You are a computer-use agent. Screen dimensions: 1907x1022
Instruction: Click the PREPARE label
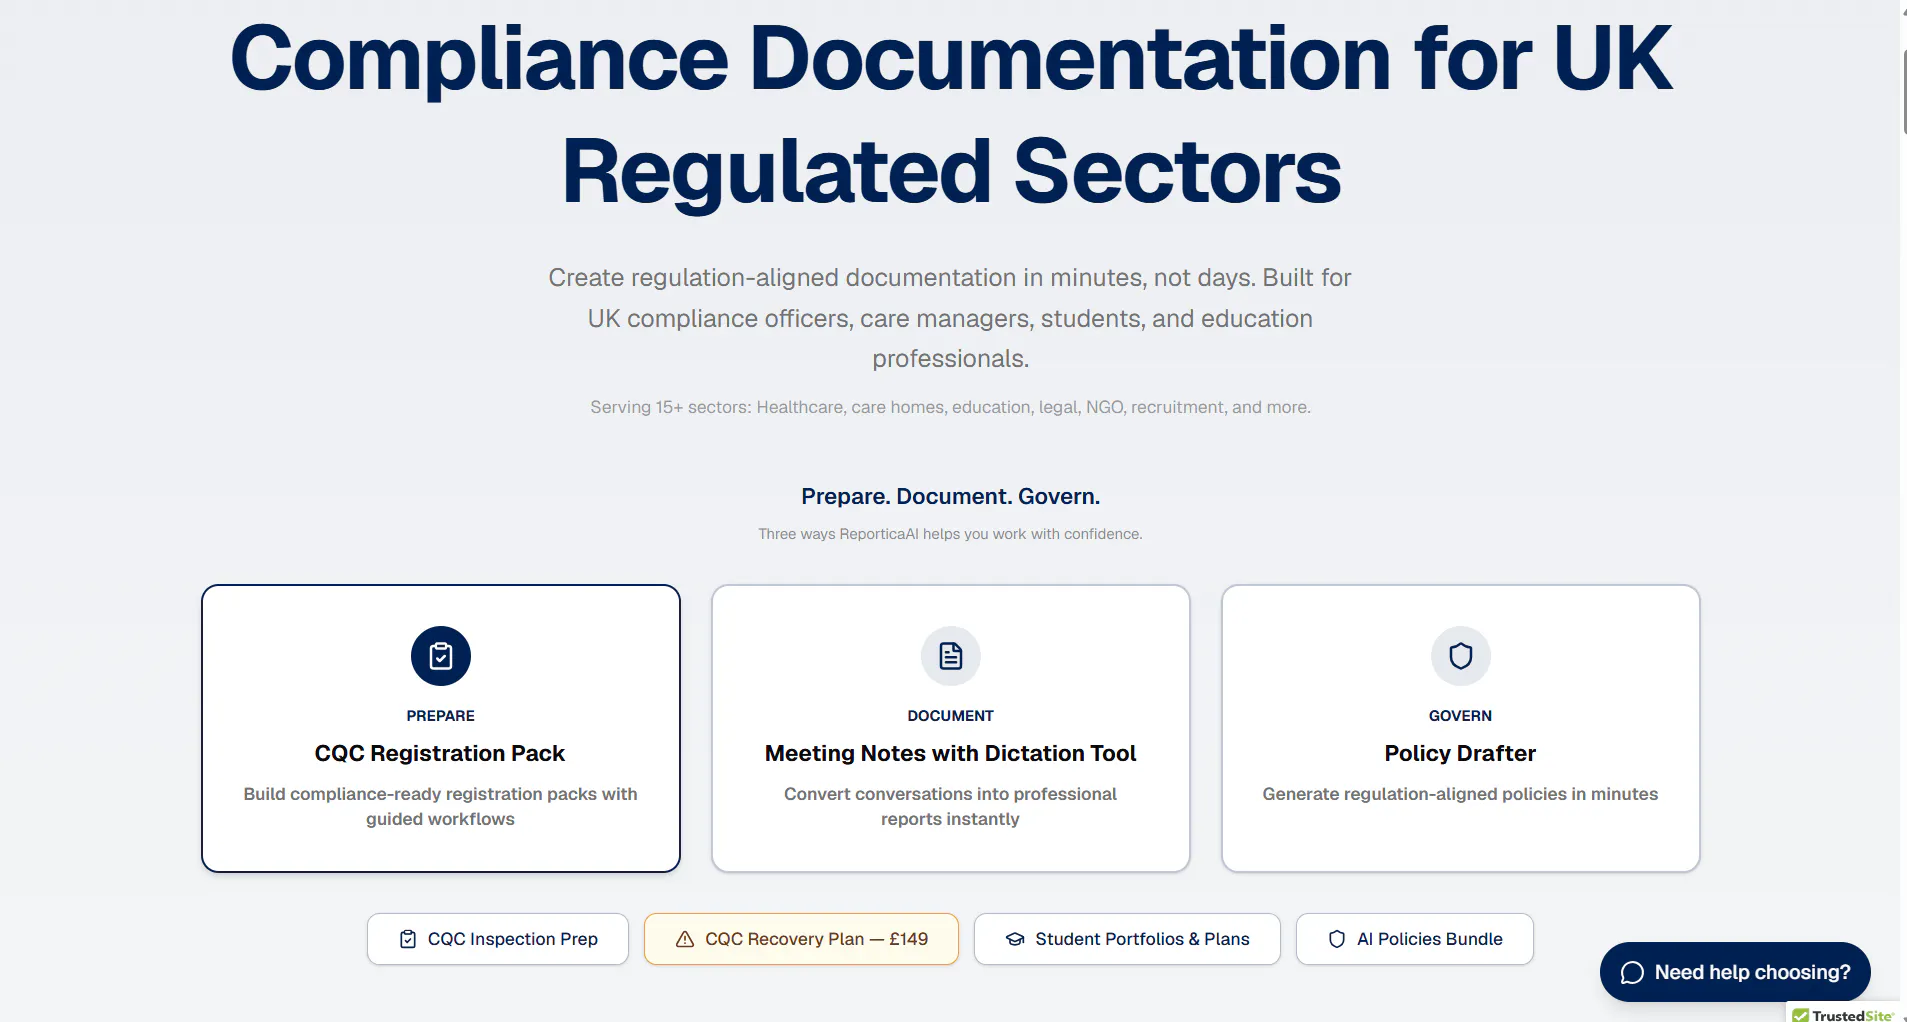[441, 716]
